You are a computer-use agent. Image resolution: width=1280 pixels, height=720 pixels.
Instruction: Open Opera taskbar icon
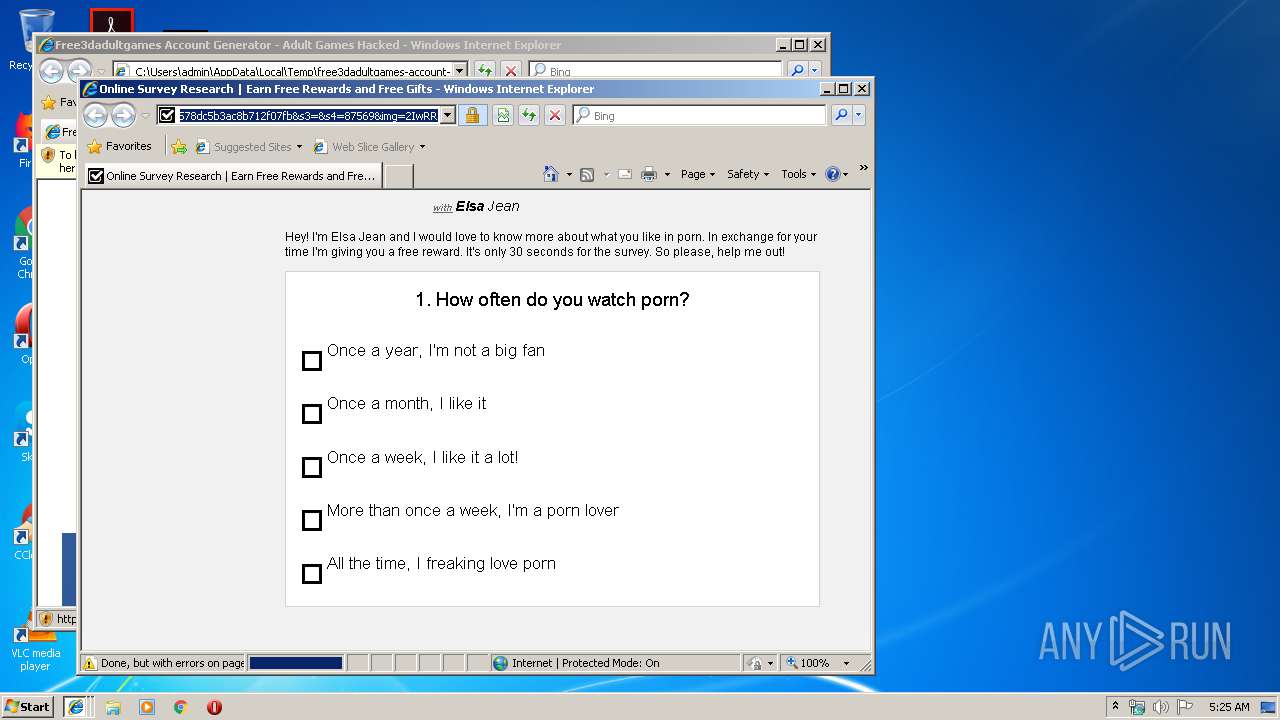tap(214, 707)
